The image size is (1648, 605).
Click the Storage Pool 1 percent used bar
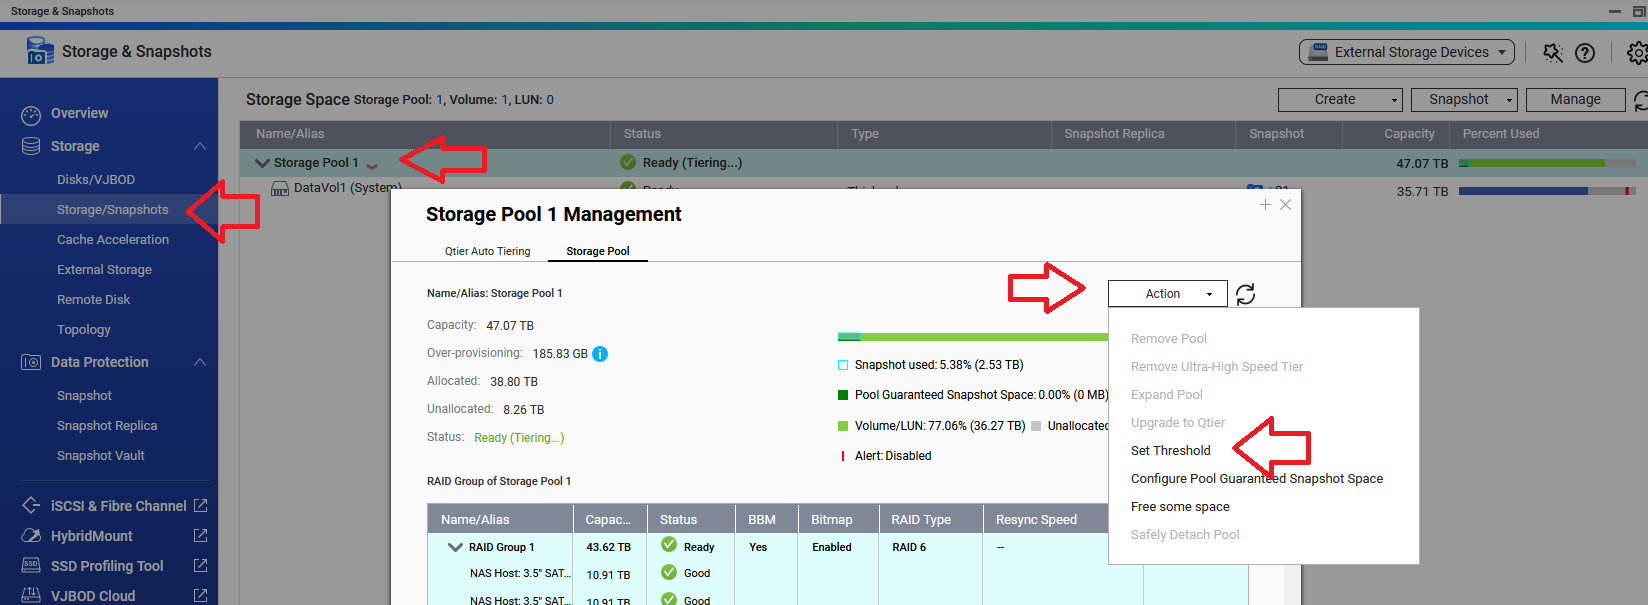[1546, 163]
